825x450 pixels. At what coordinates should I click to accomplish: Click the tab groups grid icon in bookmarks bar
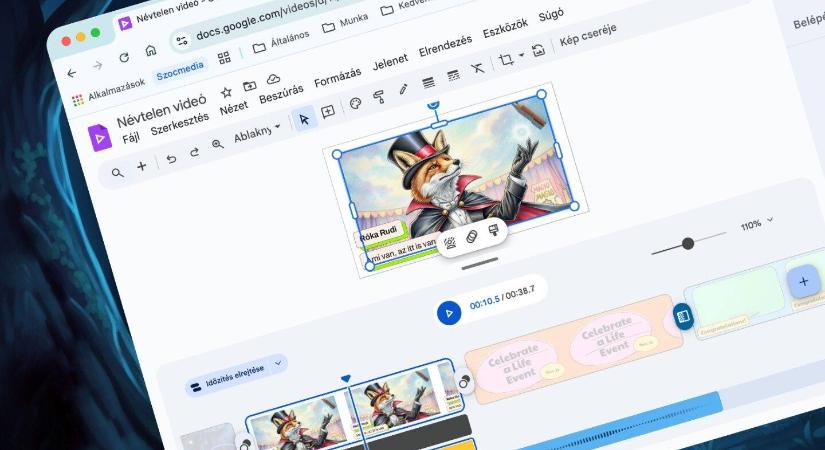click(x=224, y=58)
